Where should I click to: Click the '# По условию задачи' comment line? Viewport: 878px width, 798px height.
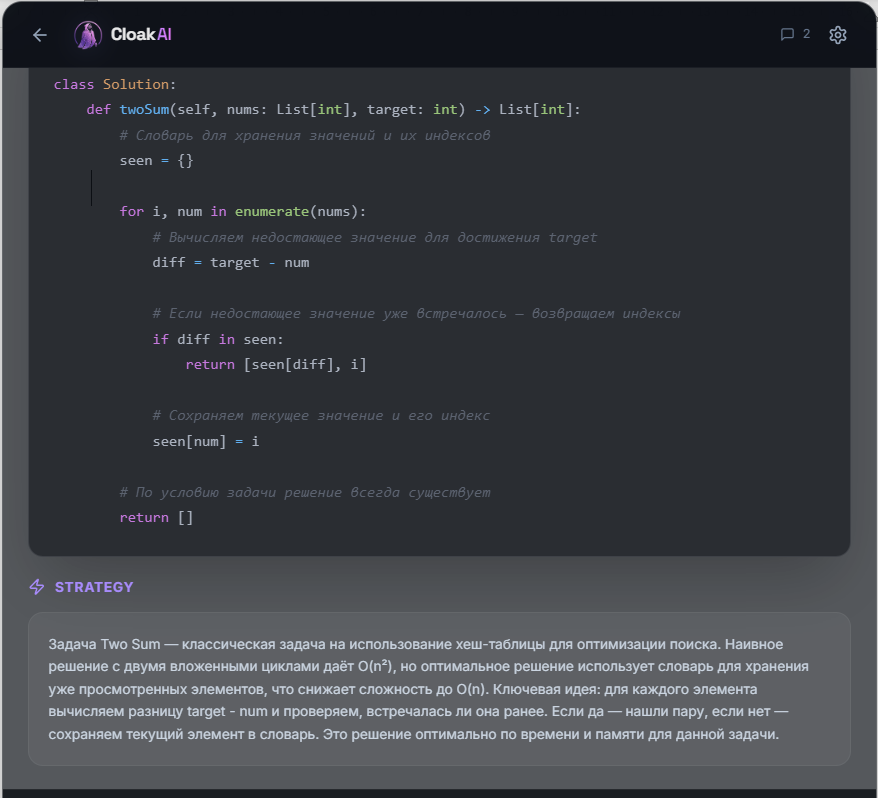pyautogui.click(x=305, y=492)
